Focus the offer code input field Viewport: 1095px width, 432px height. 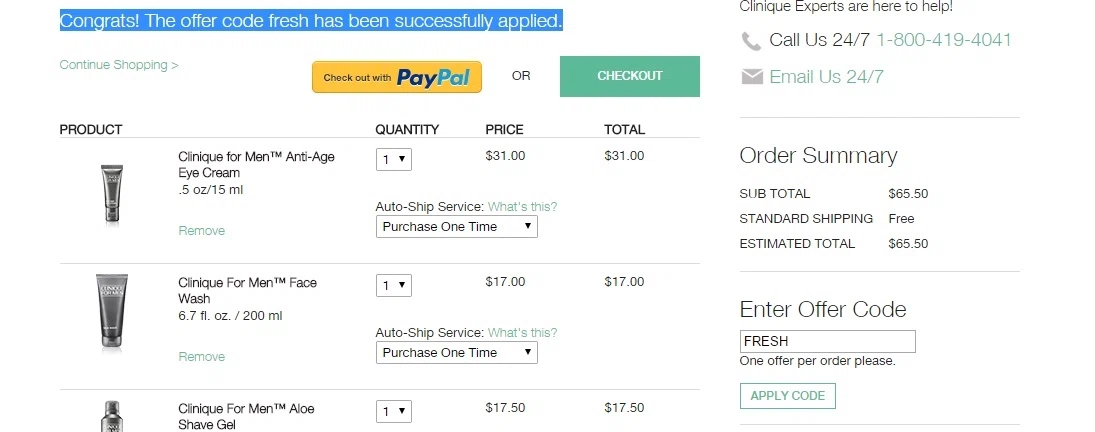(828, 341)
